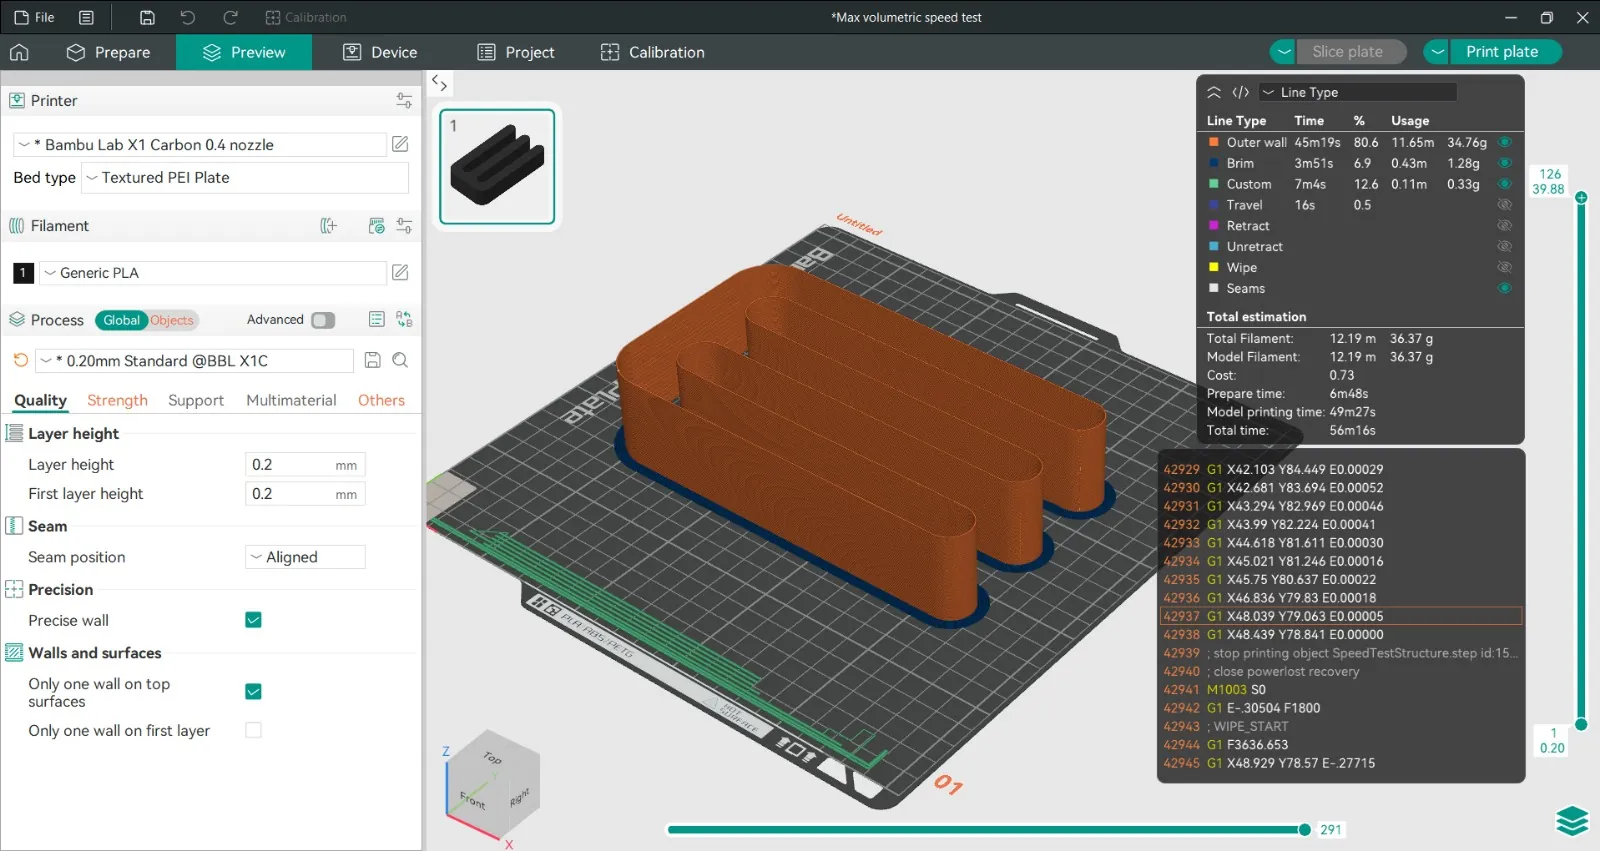Click the Layer height value field
This screenshot has width=1600, height=851.
click(305, 465)
